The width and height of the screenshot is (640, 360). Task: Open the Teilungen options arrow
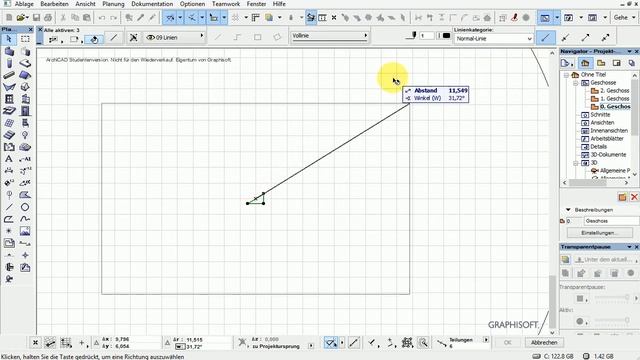pyautogui.click(x=486, y=340)
